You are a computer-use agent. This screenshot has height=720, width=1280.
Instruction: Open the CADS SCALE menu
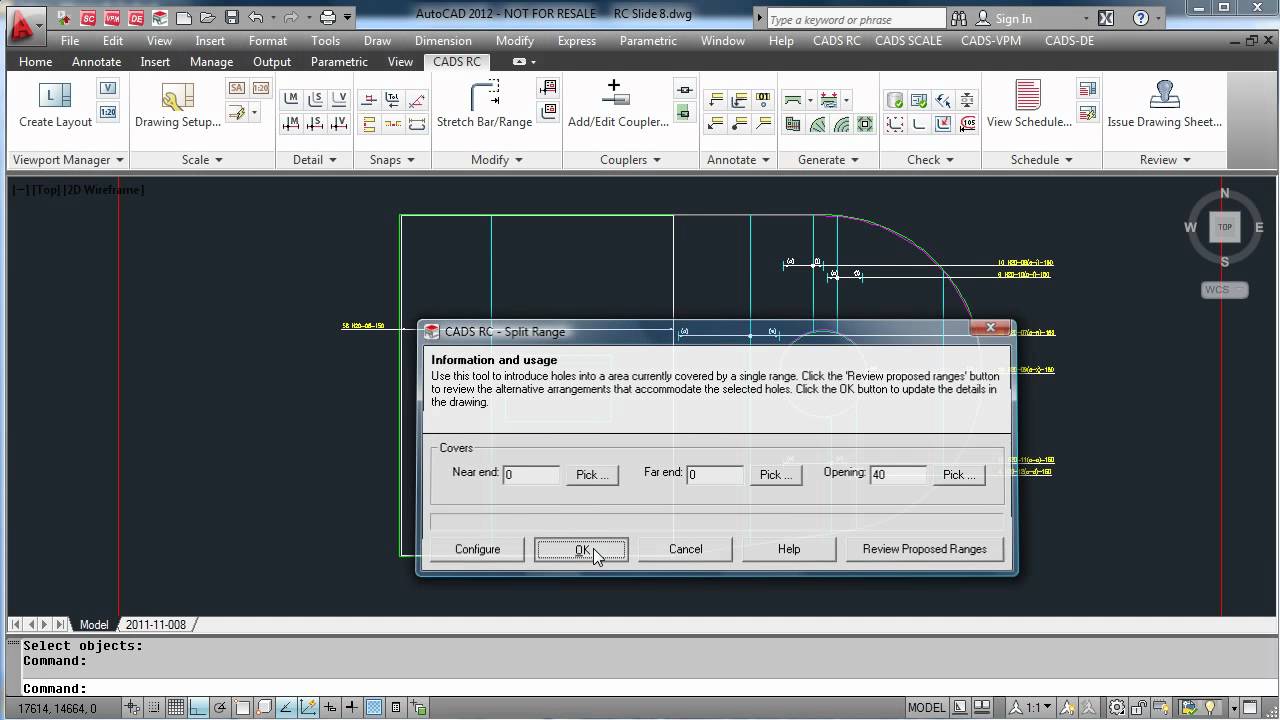pos(908,41)
